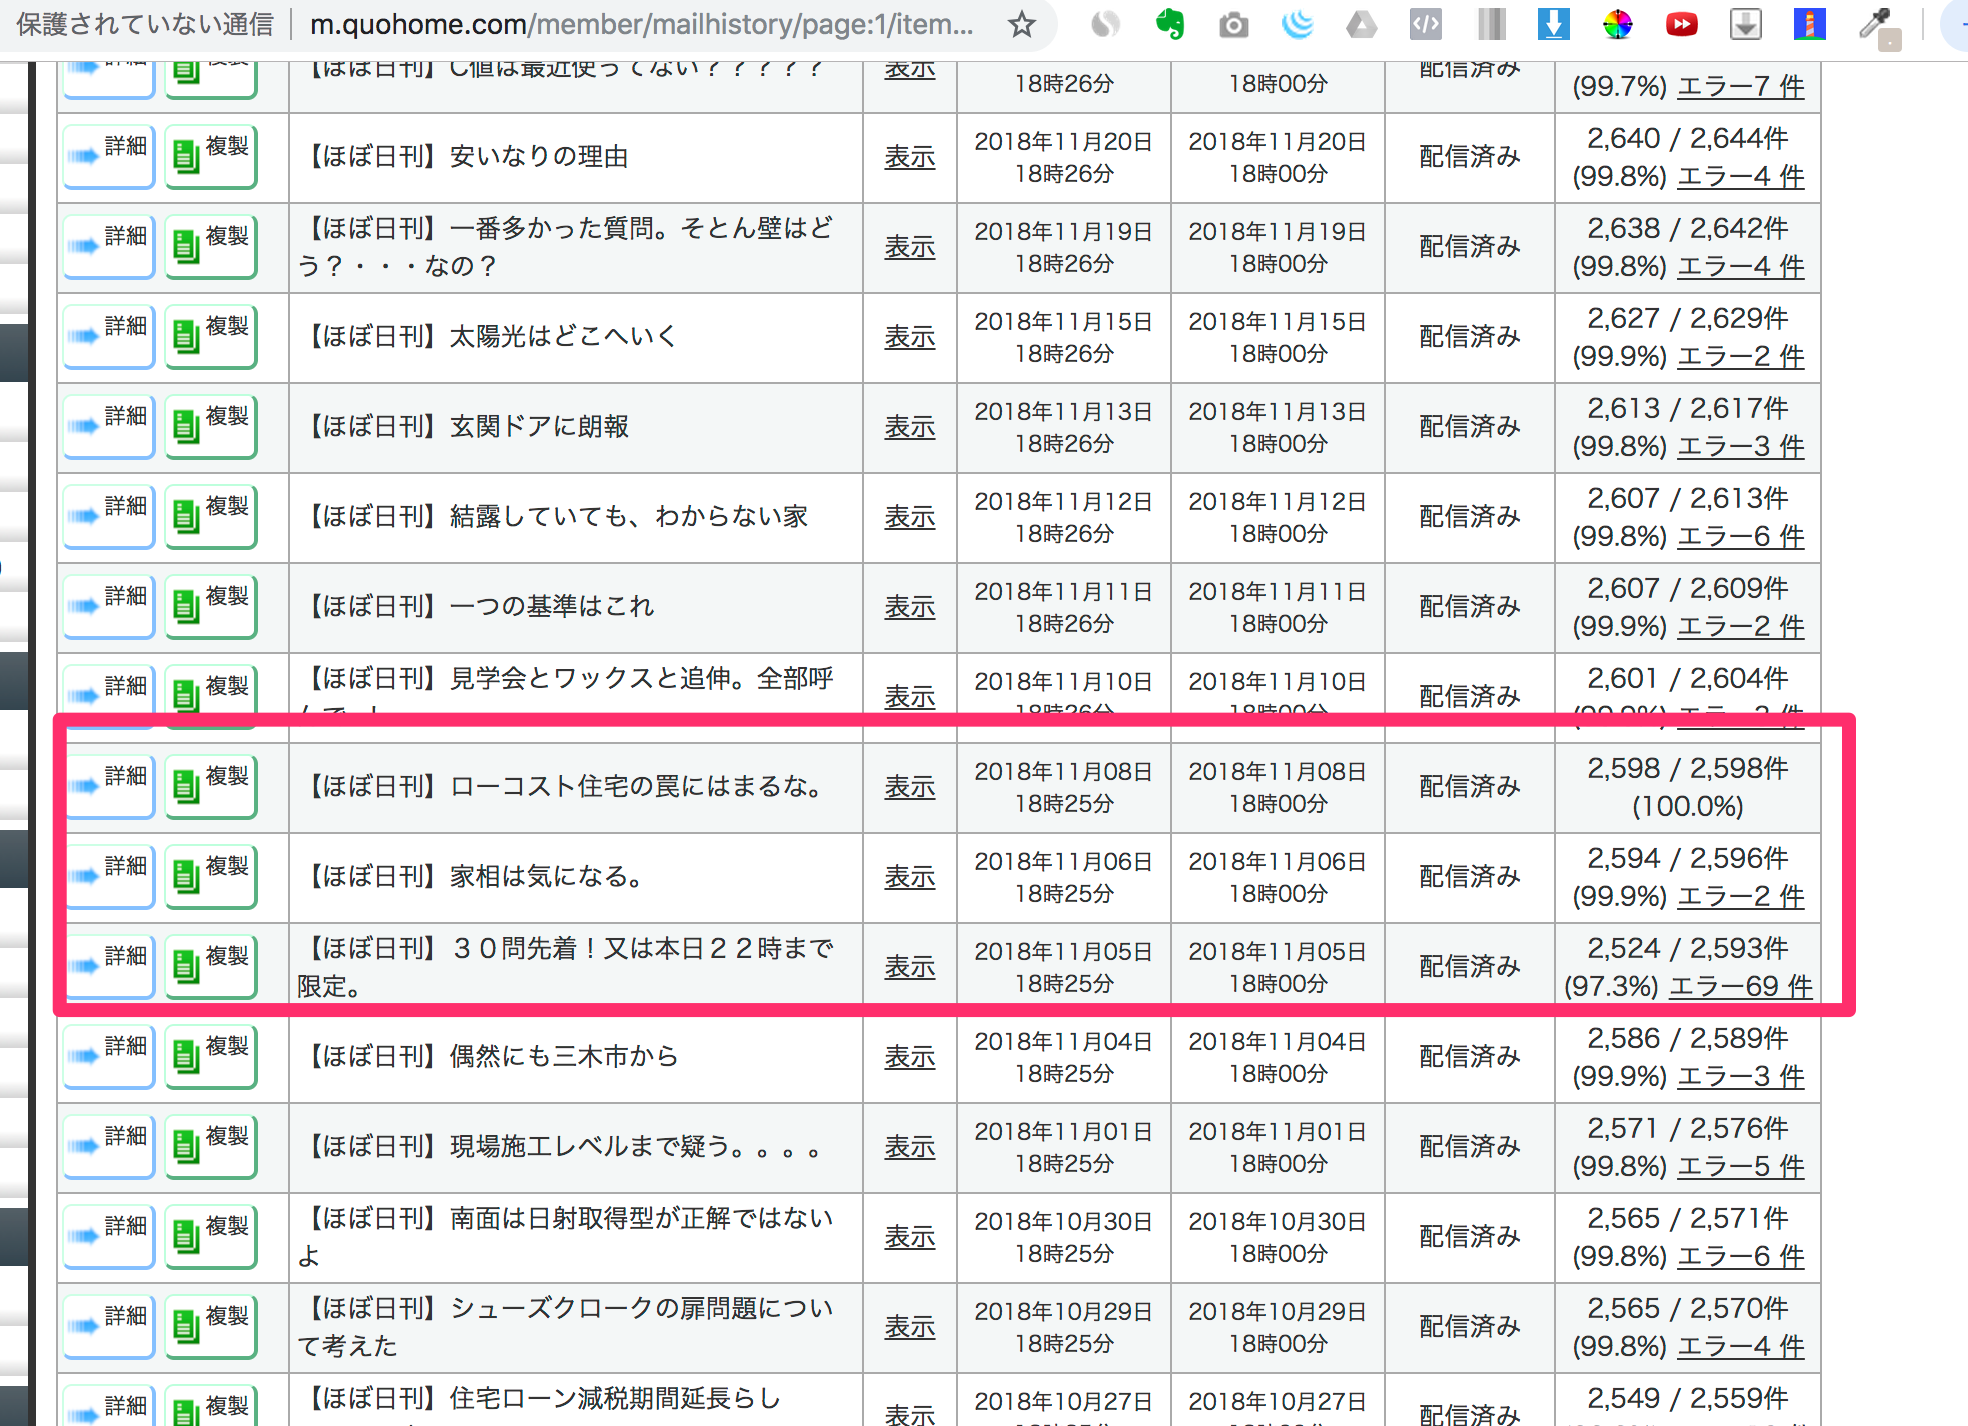Click the エラー6件 link in the 結露していても row
Image resolution: width=1968 pixels, height=1426 pixels.
pyautogui.click(x=1740, y=536)
